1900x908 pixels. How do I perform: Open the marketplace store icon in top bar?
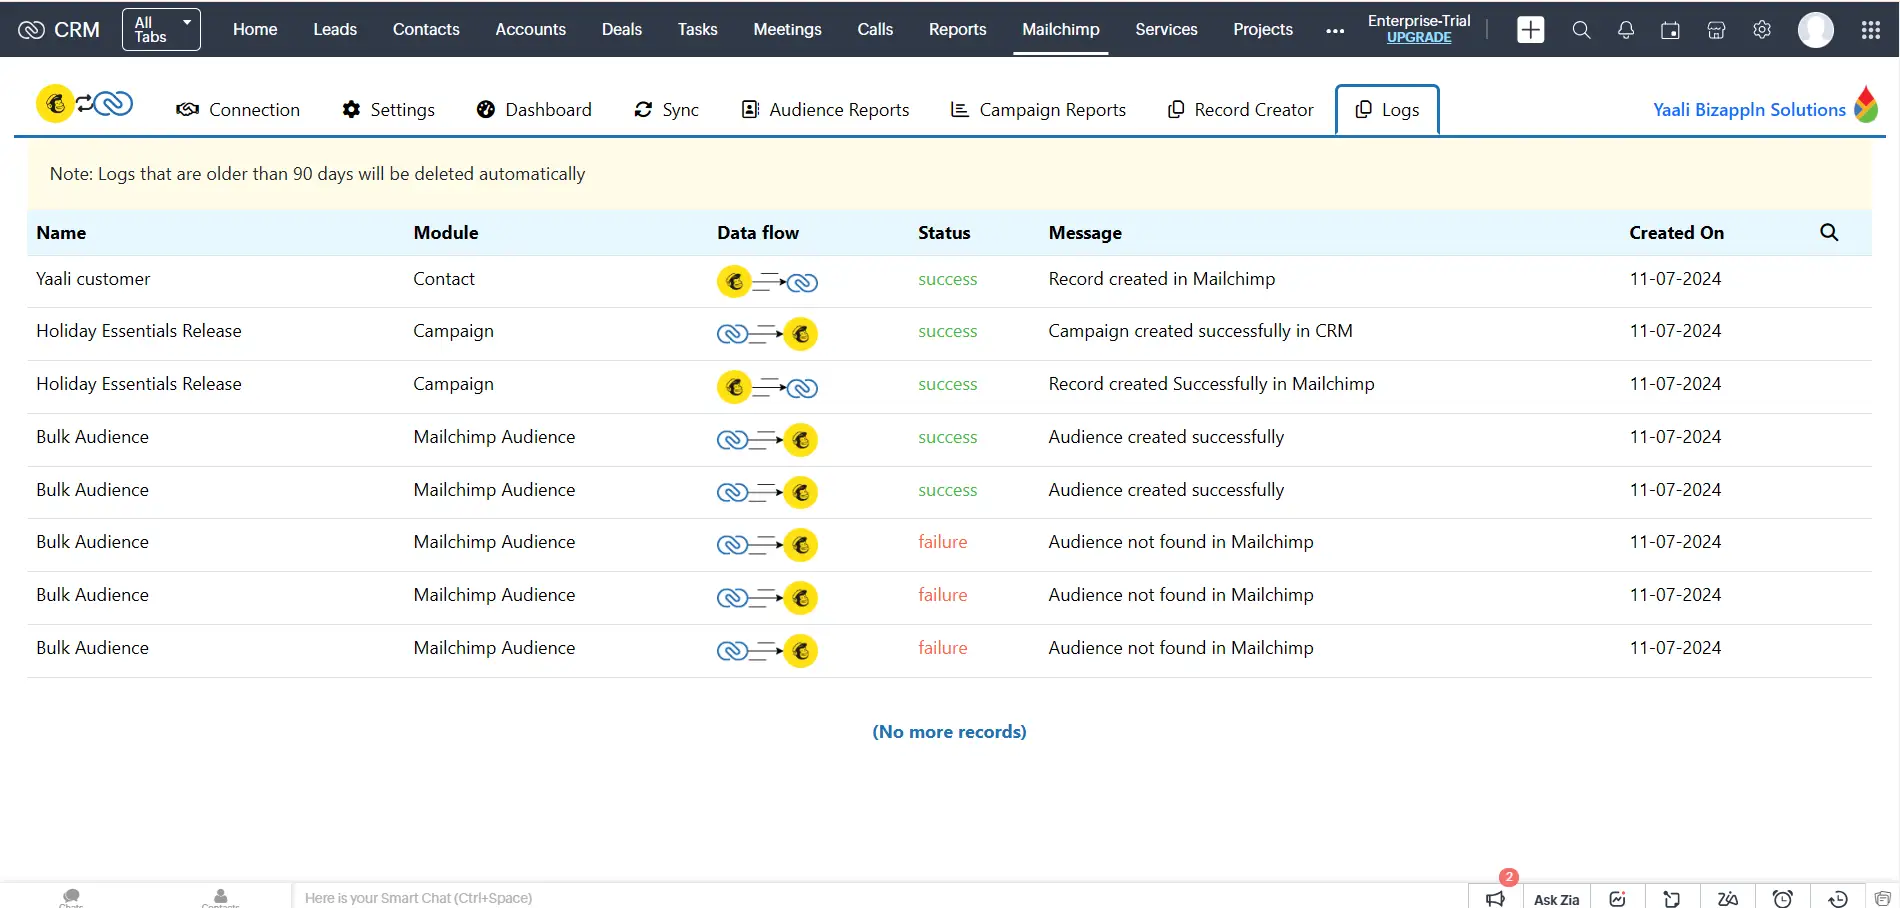tap(1716, 30)
